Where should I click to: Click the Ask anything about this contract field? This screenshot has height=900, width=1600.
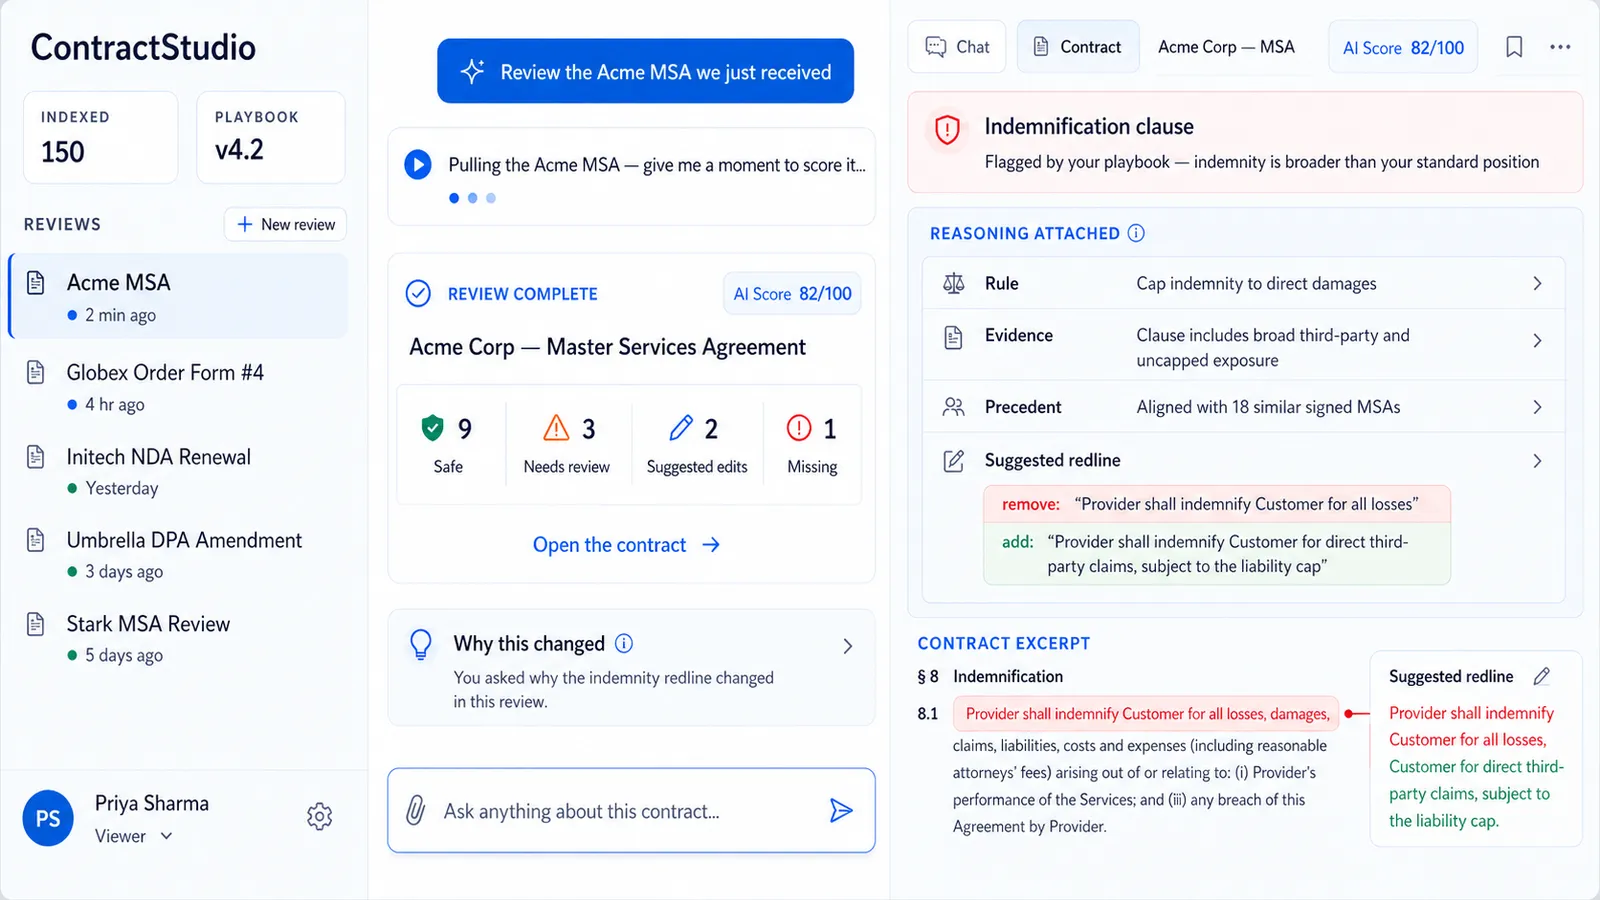pyautogui.click(x=631, y=811)
